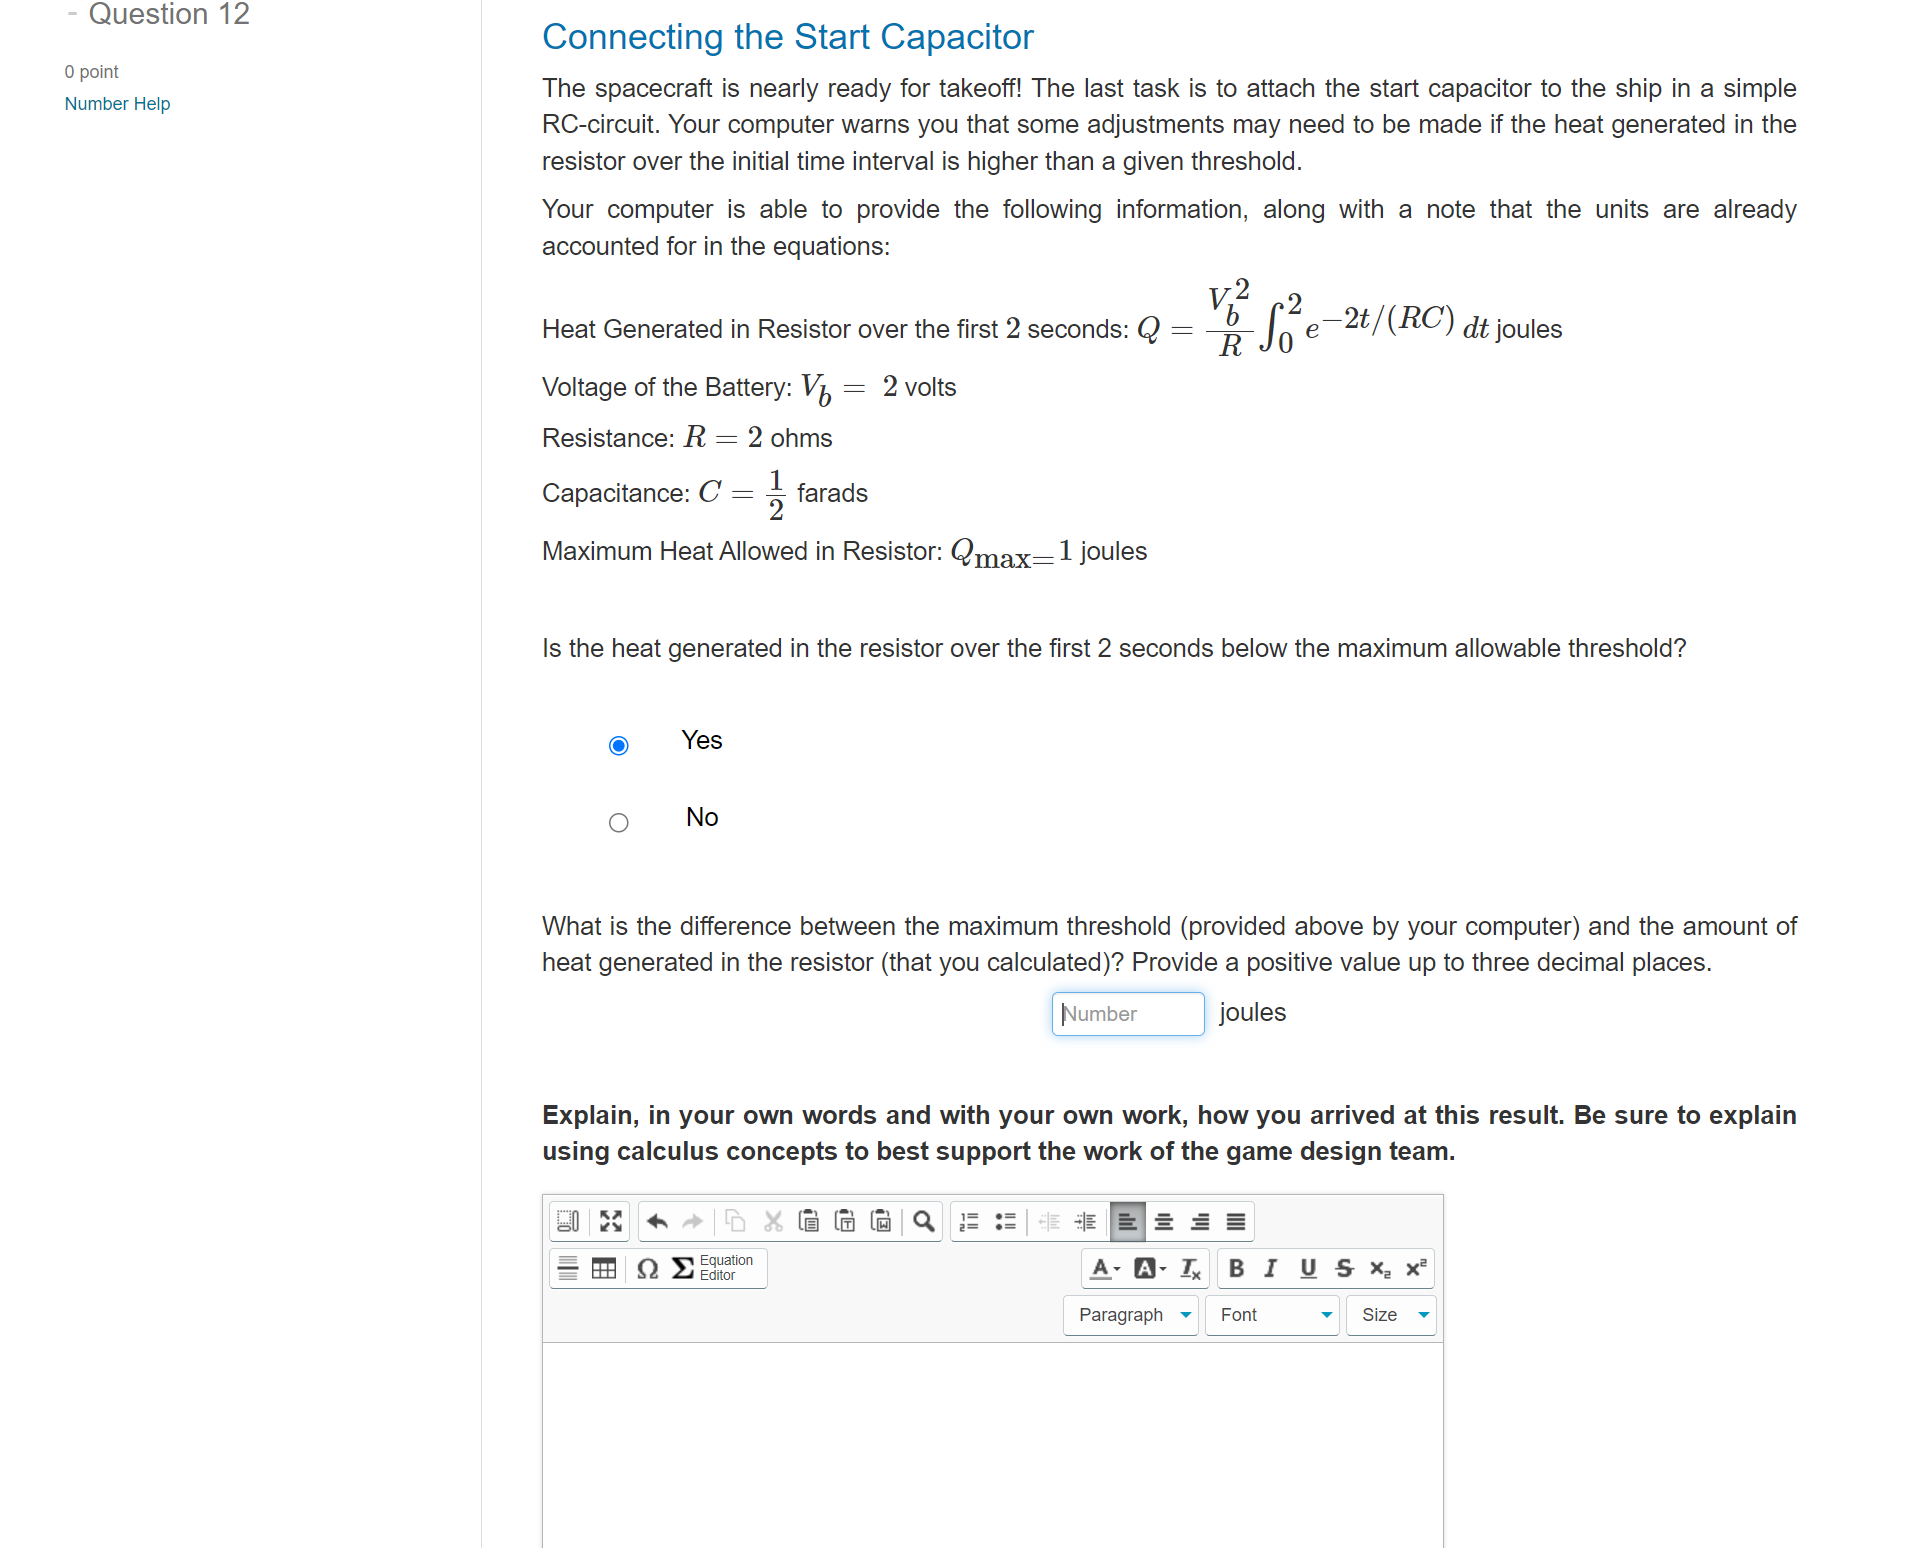The height and width of the screenshot is (1548, 1917).
Task: Insert a special character with the omega icon
Action: click(x=647, y=1268)
